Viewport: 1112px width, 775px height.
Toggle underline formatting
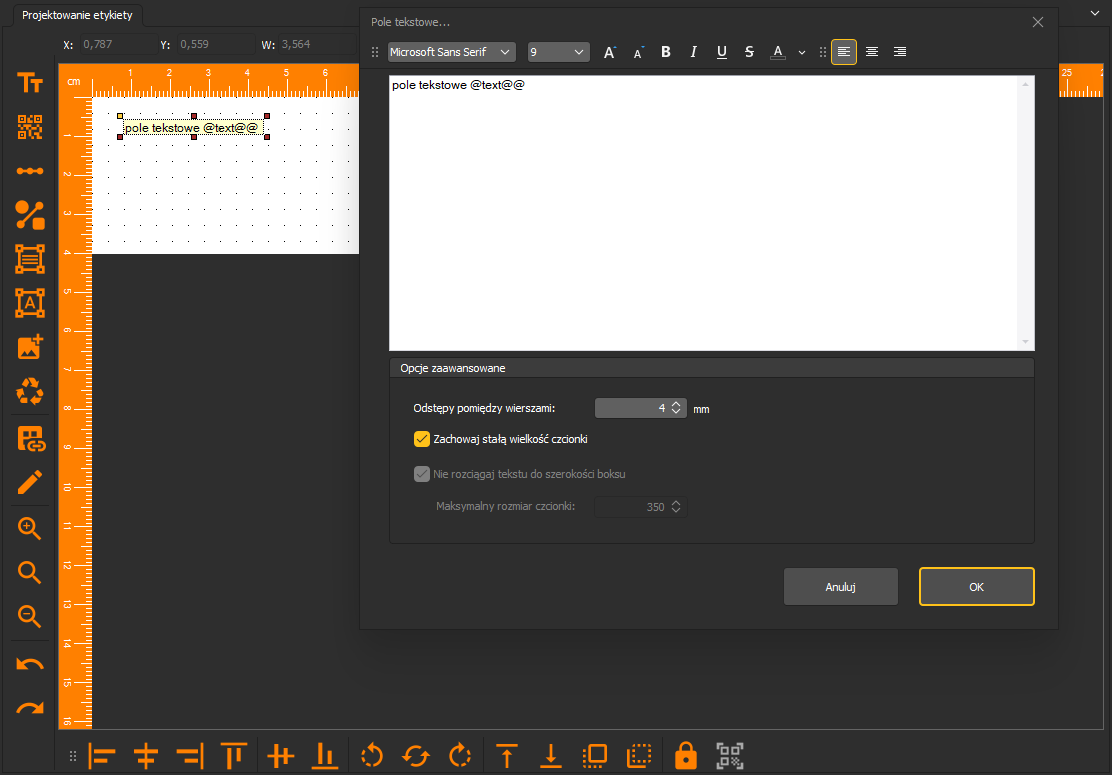point(721,52)
